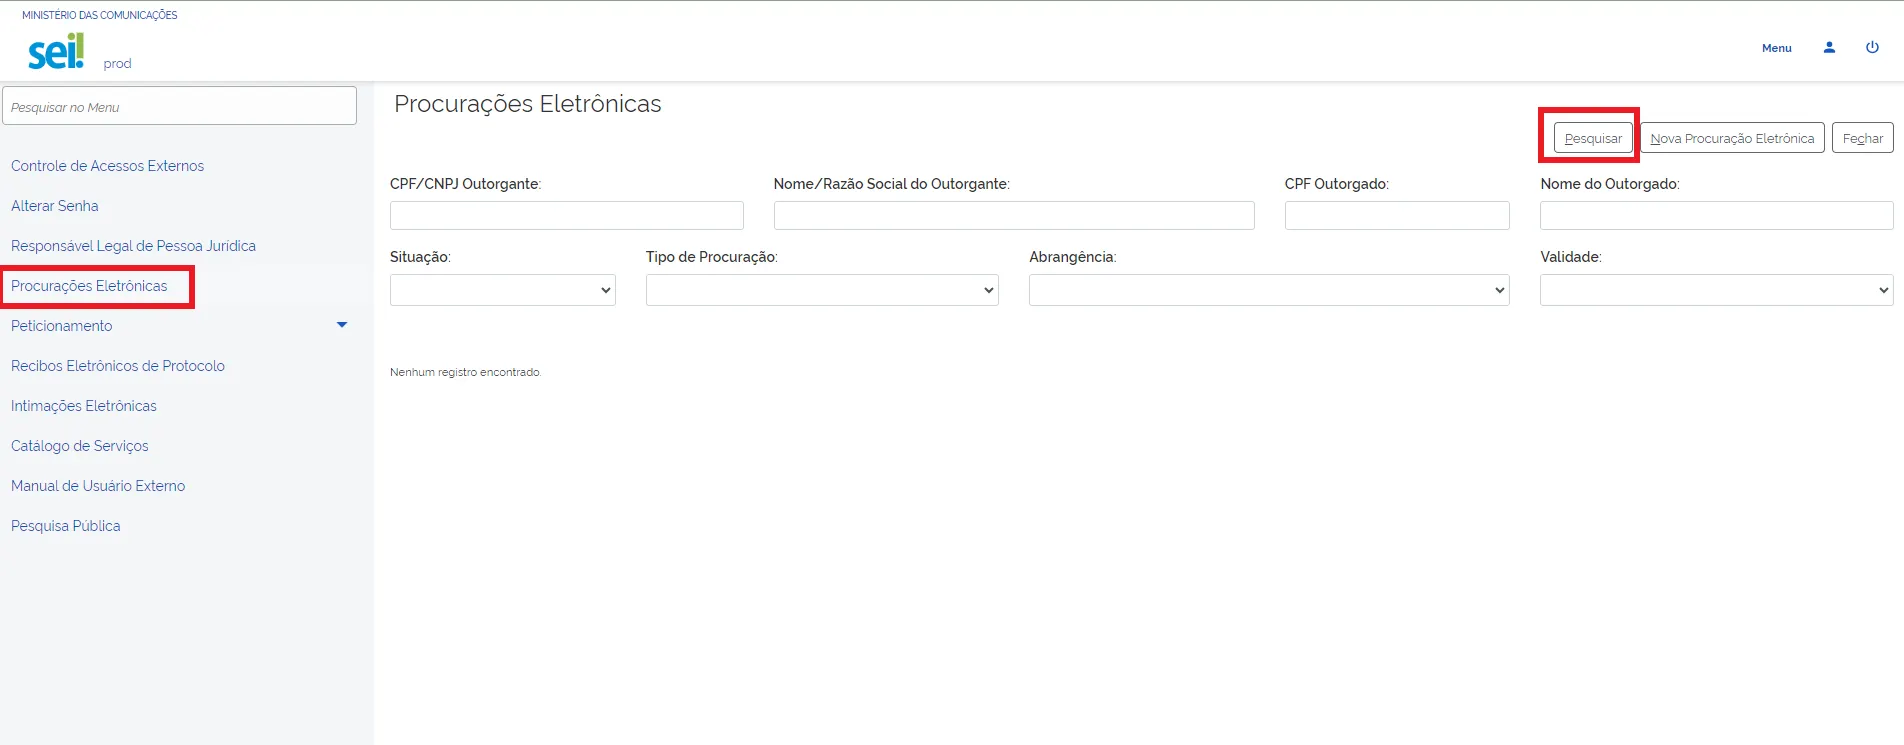Go to Alterar Senha
This screenshot has width=1904, height=745.
click(x=55, y=206)
